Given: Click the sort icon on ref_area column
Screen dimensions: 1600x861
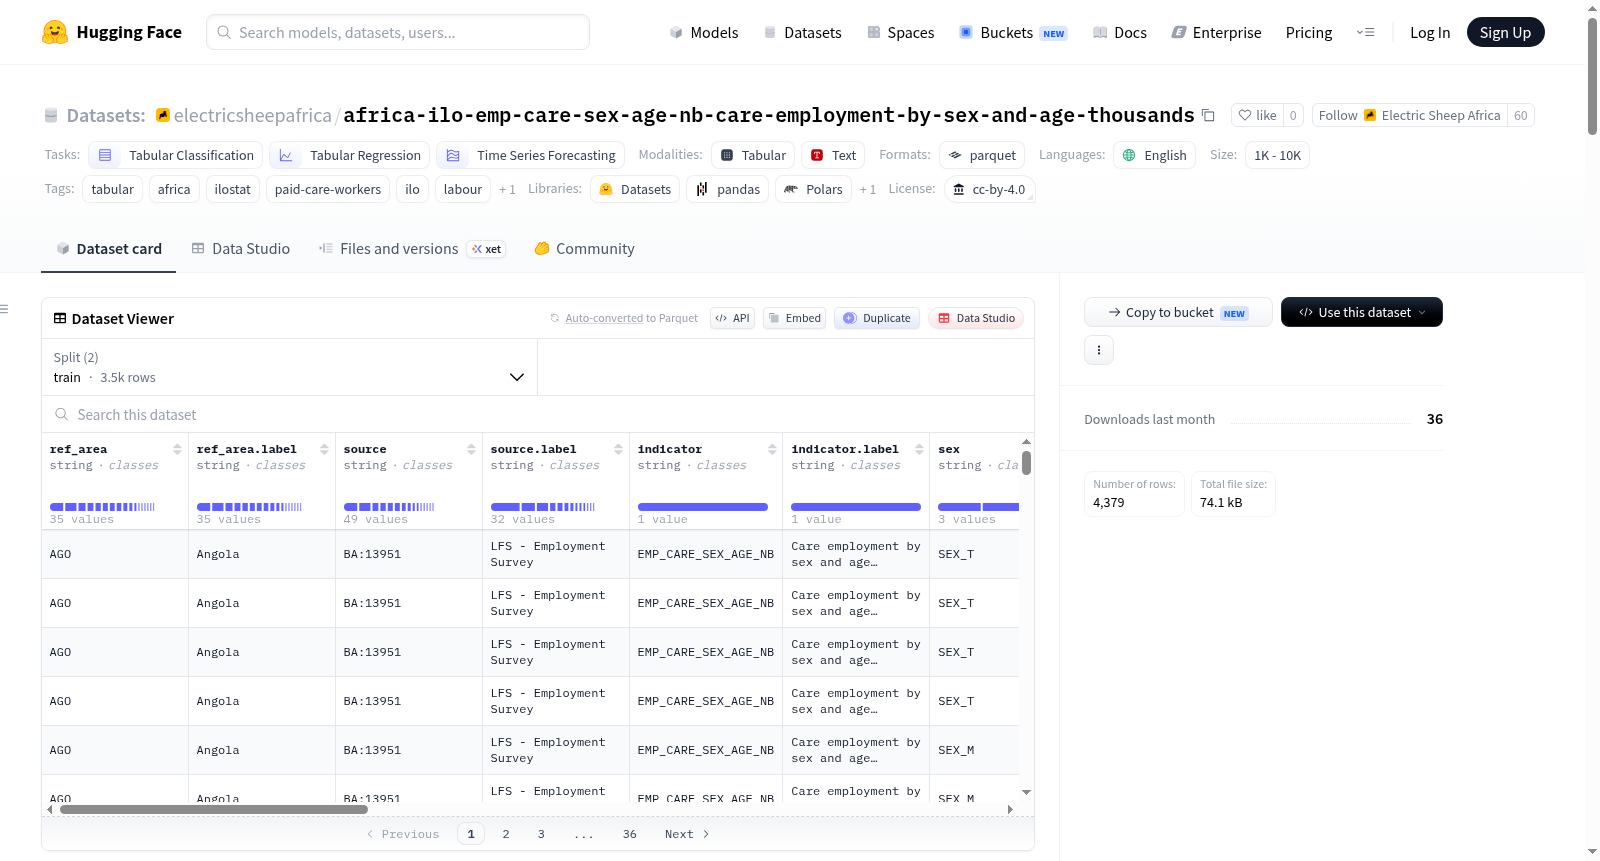Looking at the screenshot, I should coord(177,449).
